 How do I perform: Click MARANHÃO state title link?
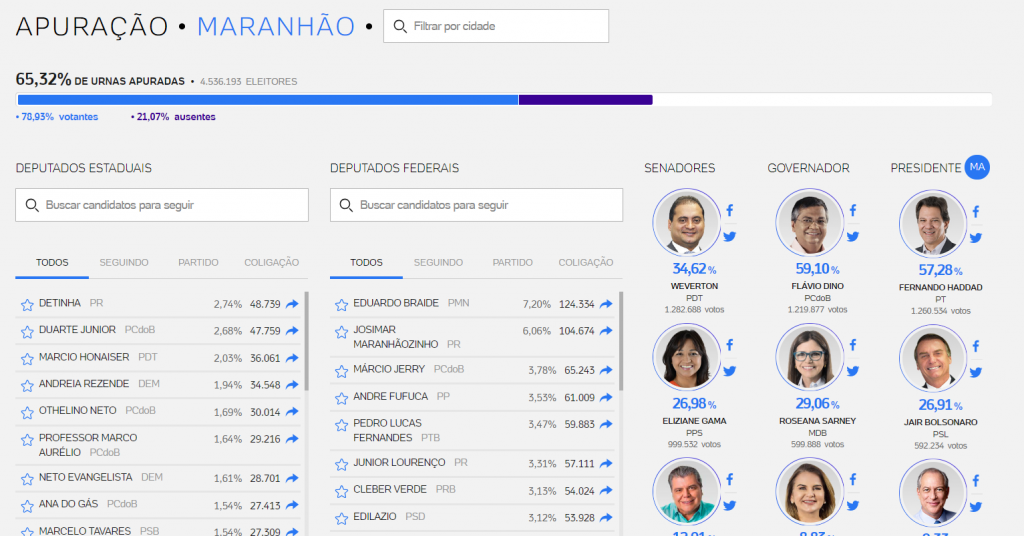coord(276,26)
